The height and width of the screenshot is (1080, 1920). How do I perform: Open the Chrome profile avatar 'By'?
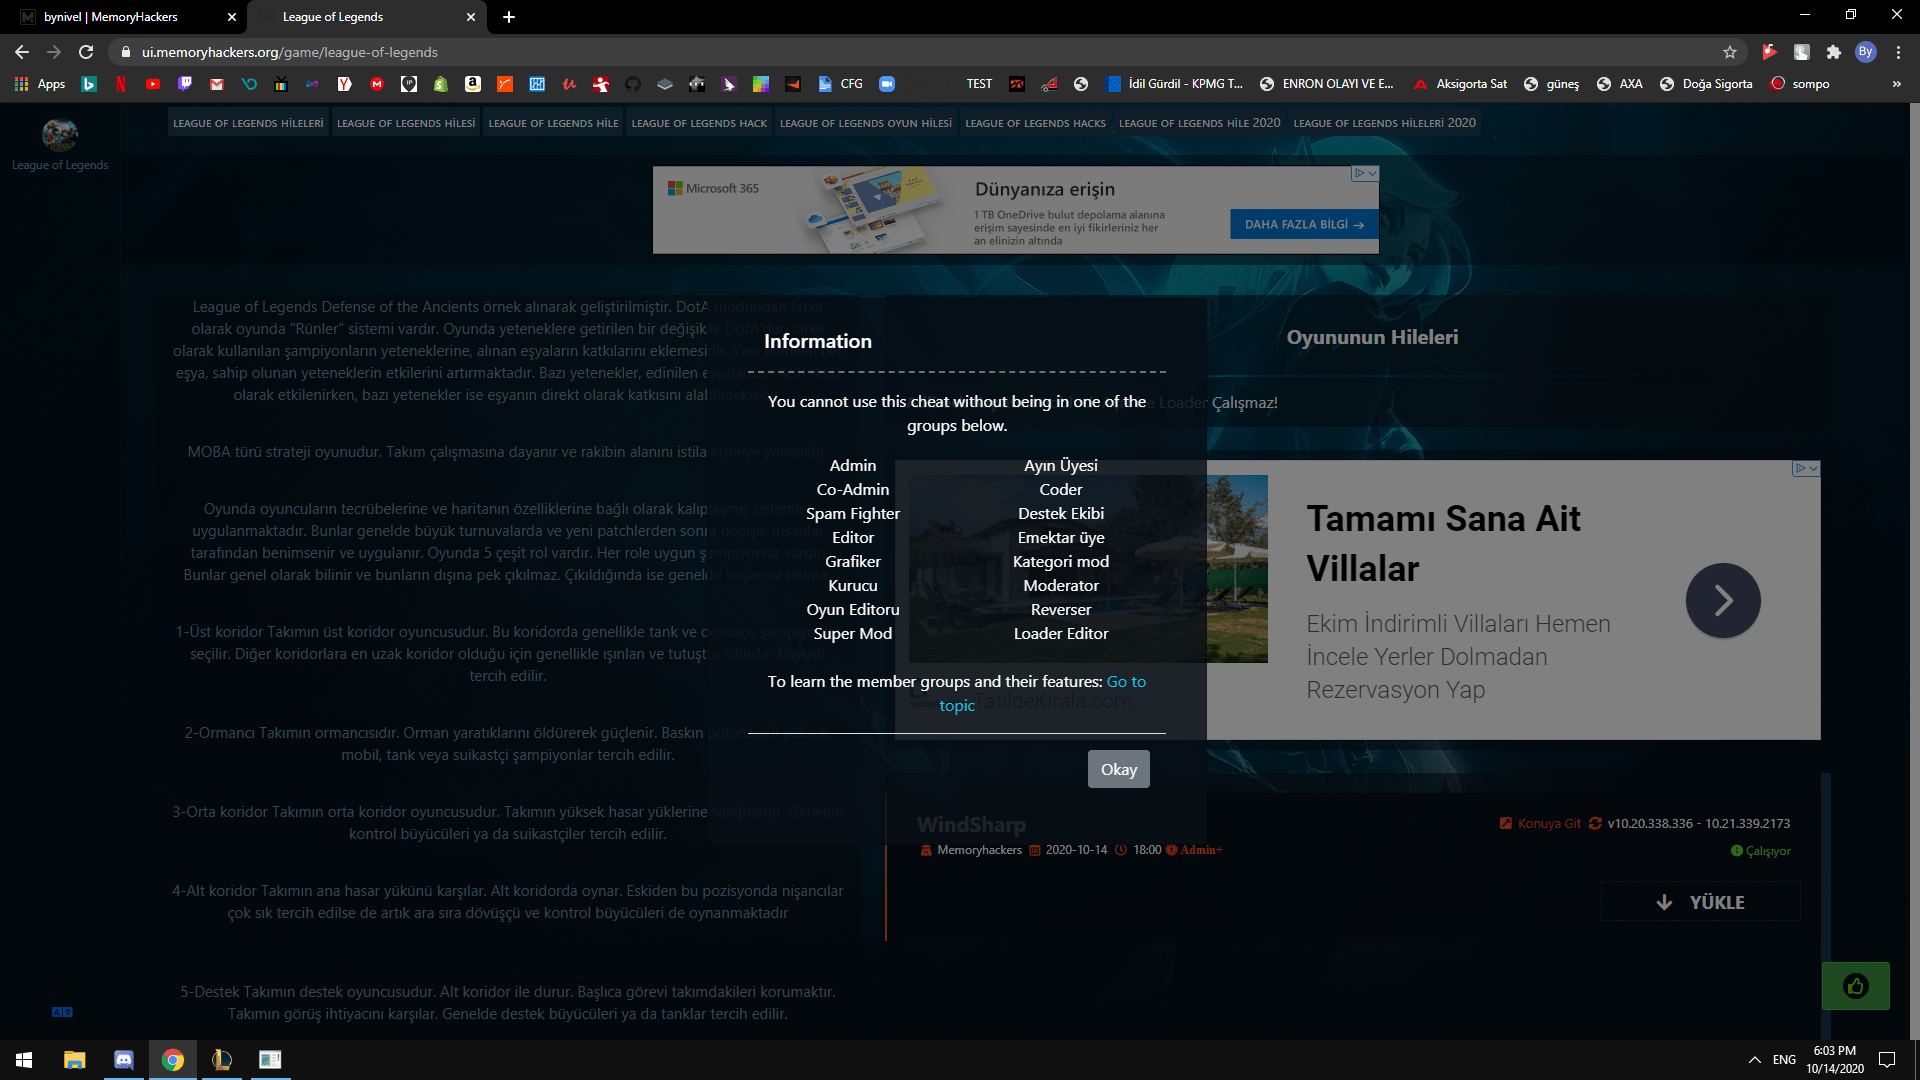point(1865,52)
